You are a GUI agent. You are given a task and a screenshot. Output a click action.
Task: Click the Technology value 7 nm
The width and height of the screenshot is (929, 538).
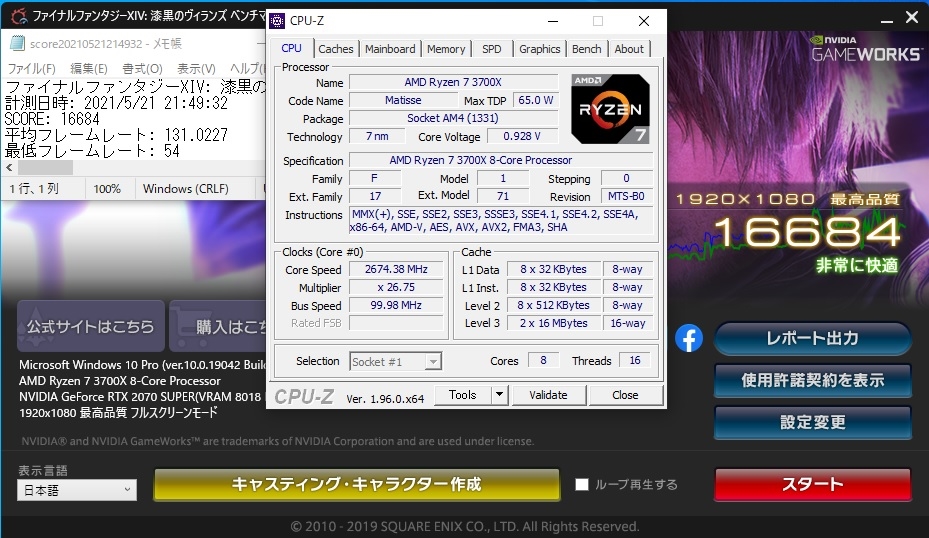(377, 136)
